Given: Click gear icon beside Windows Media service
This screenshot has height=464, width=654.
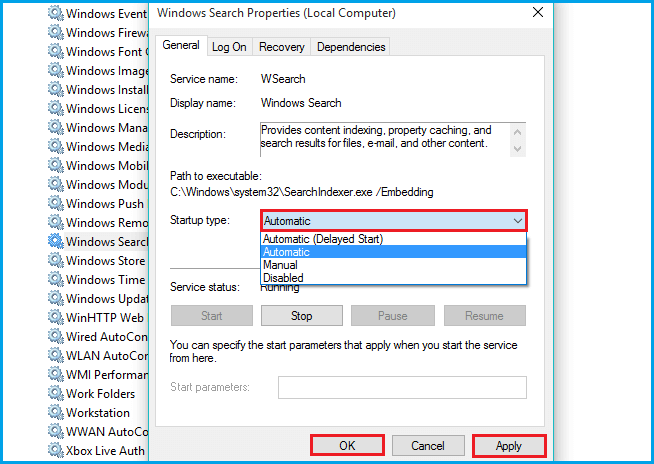Looking at the screenshot, I should 55,146.
